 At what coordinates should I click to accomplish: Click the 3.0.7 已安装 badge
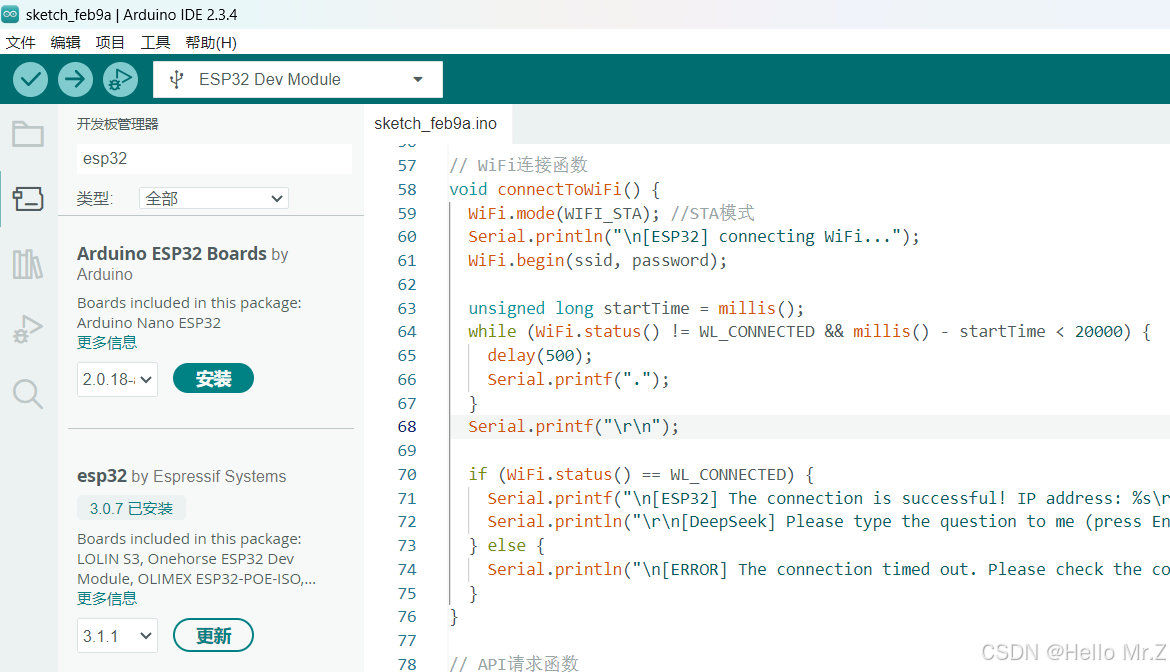[x=131, y=508]
